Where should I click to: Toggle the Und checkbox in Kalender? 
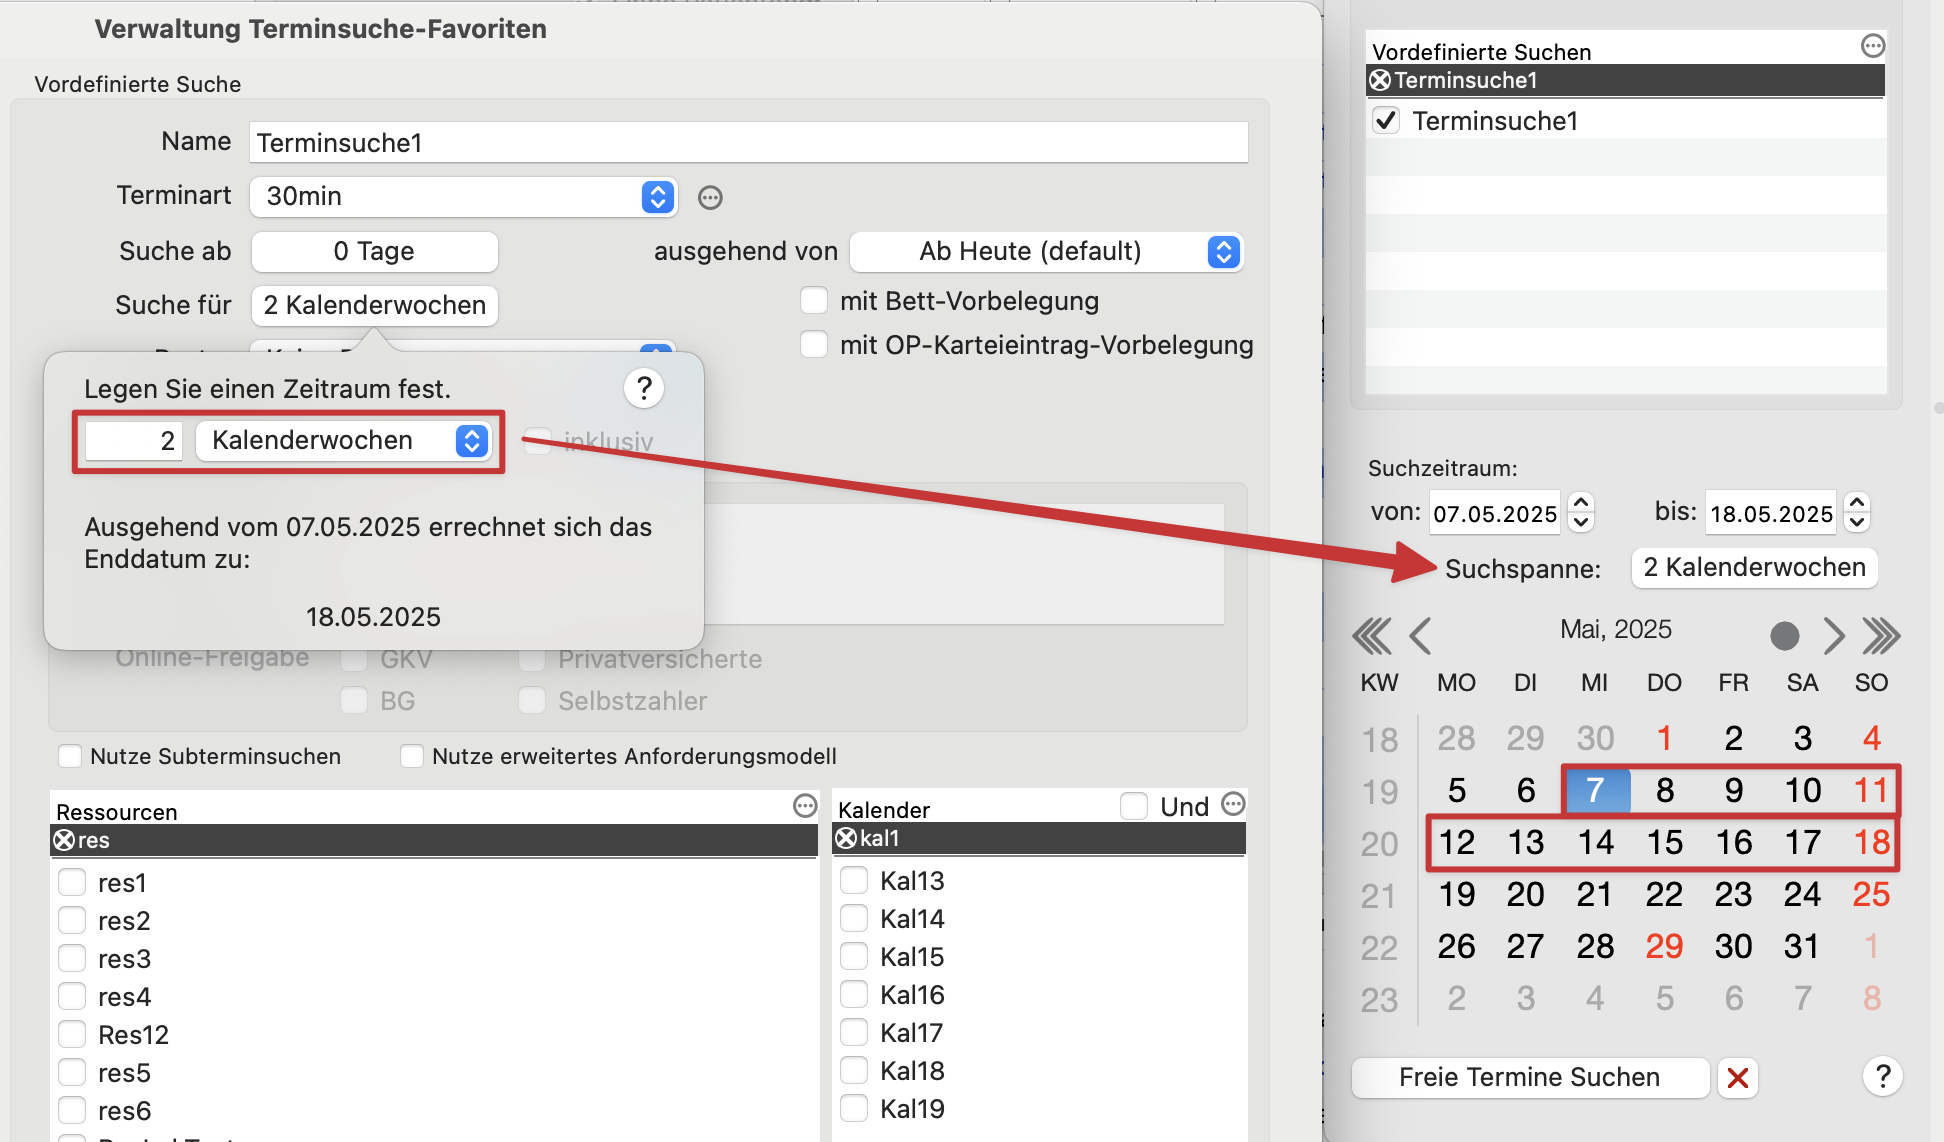[x=1134, y=806]
